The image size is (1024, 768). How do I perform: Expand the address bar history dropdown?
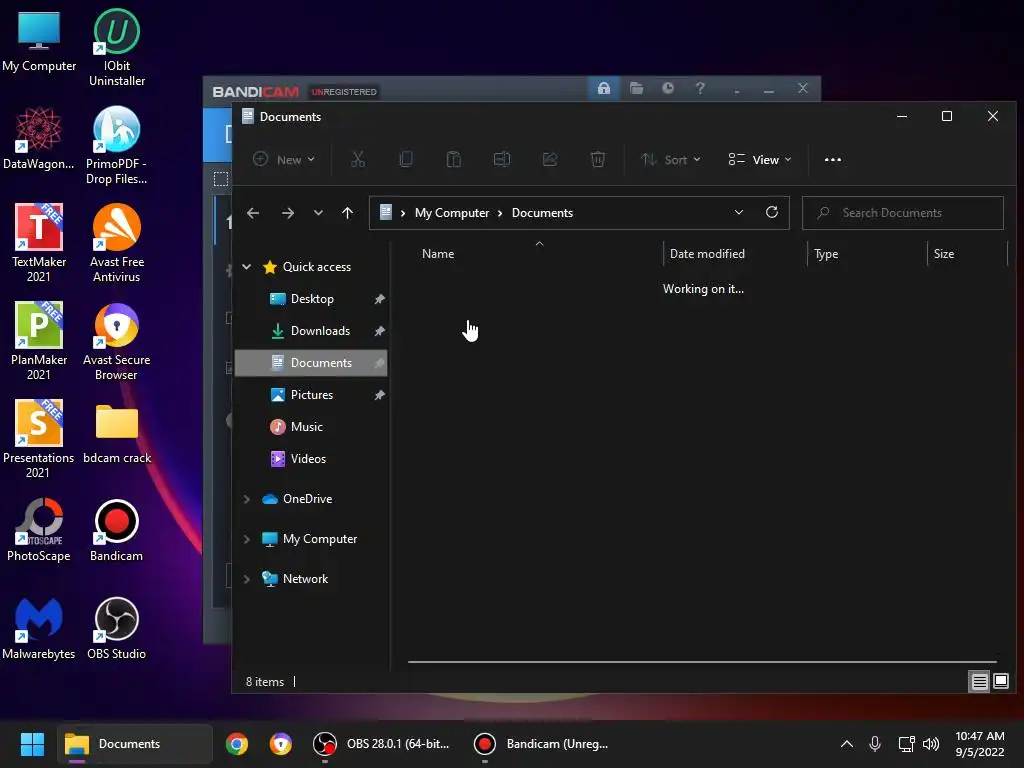point(739,212)
